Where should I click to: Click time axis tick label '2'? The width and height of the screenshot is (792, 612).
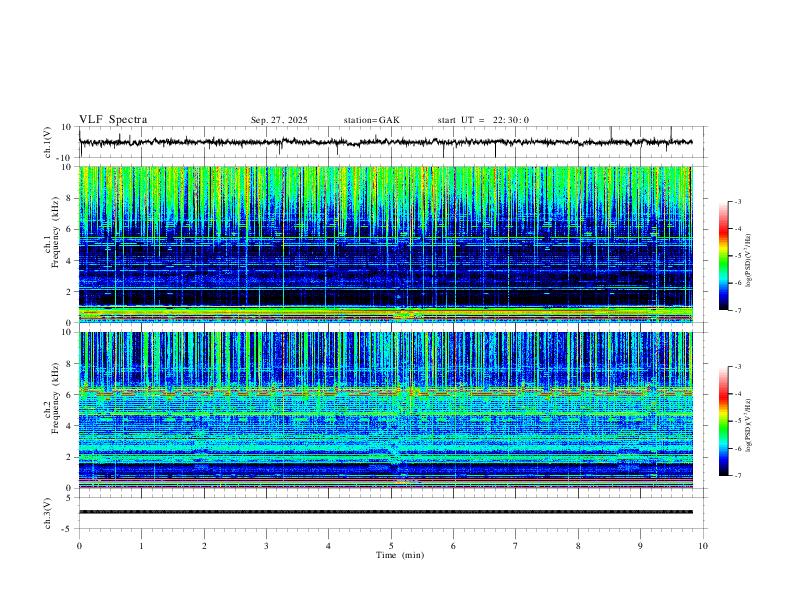(x=204, y=546)
